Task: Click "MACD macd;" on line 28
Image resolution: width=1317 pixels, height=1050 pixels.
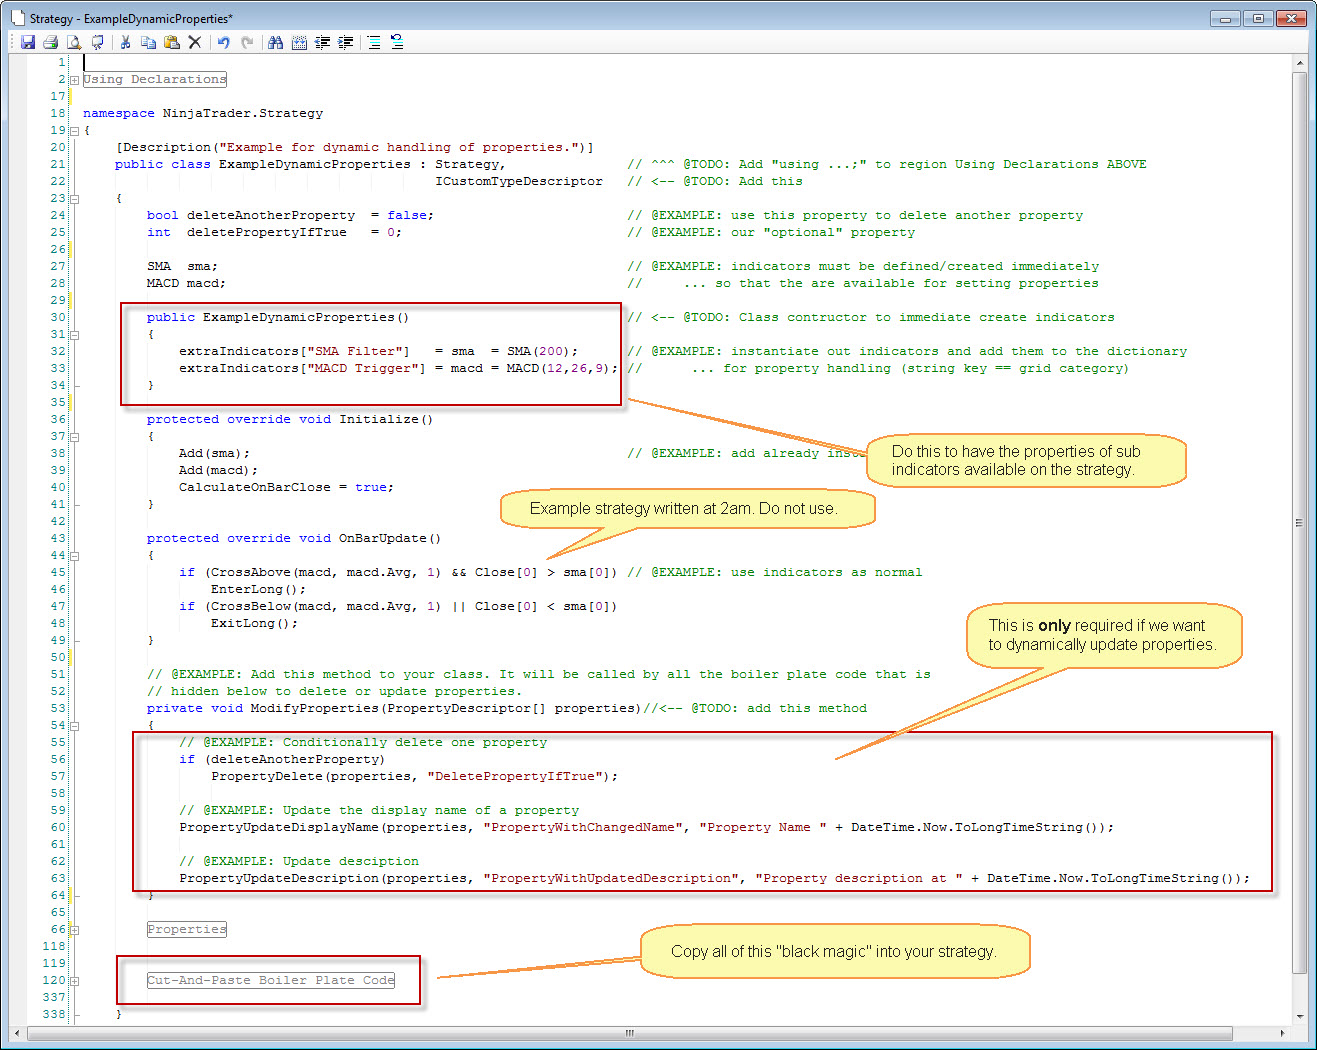Action: pos(186,283)
